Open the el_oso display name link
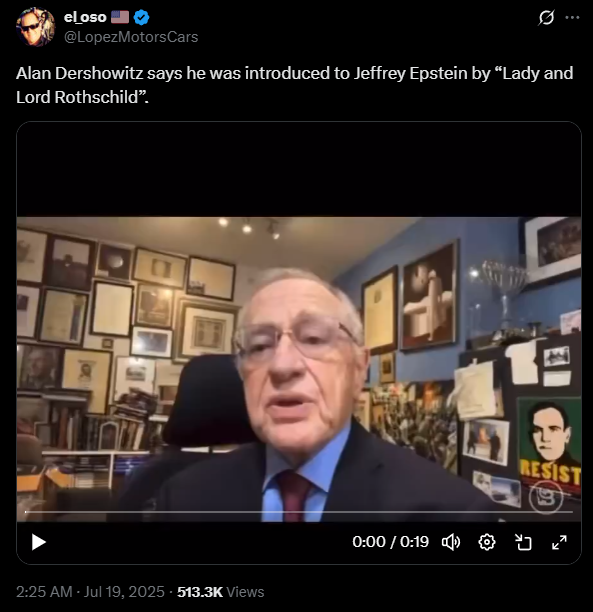Image resolution: width=593 pixels, height=612 pixels. (85, 17)
